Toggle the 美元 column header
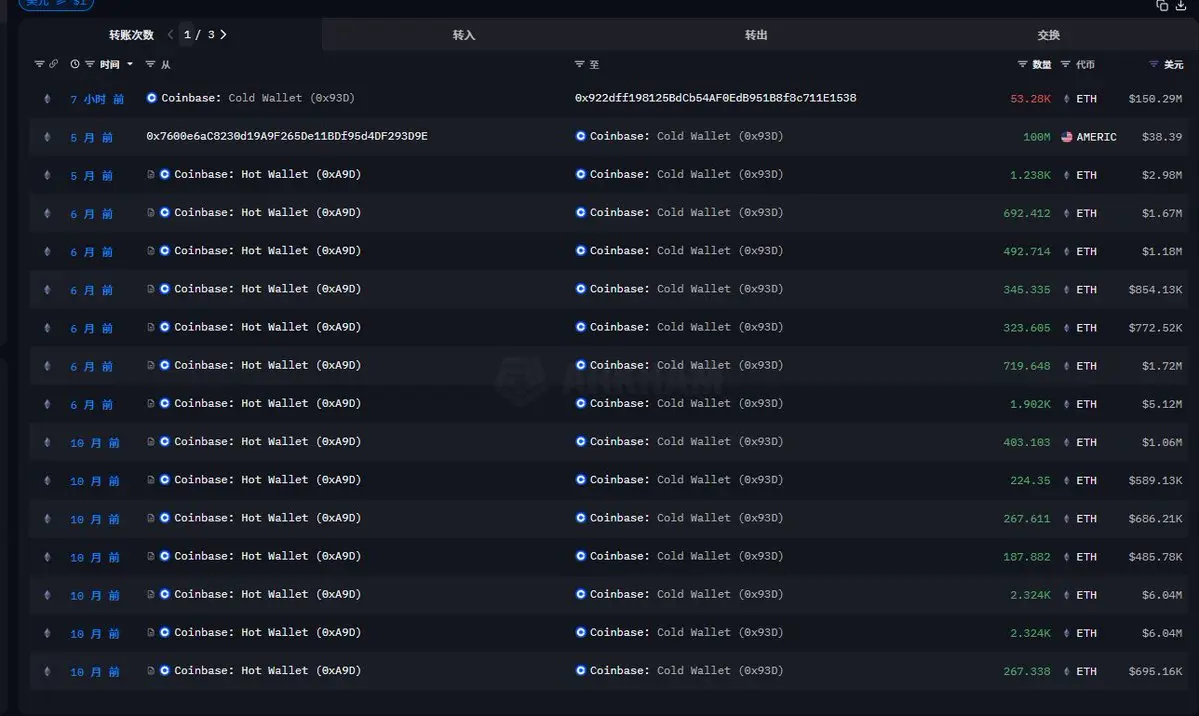The image size is (1199, 716). click(x=1174, y=64)
